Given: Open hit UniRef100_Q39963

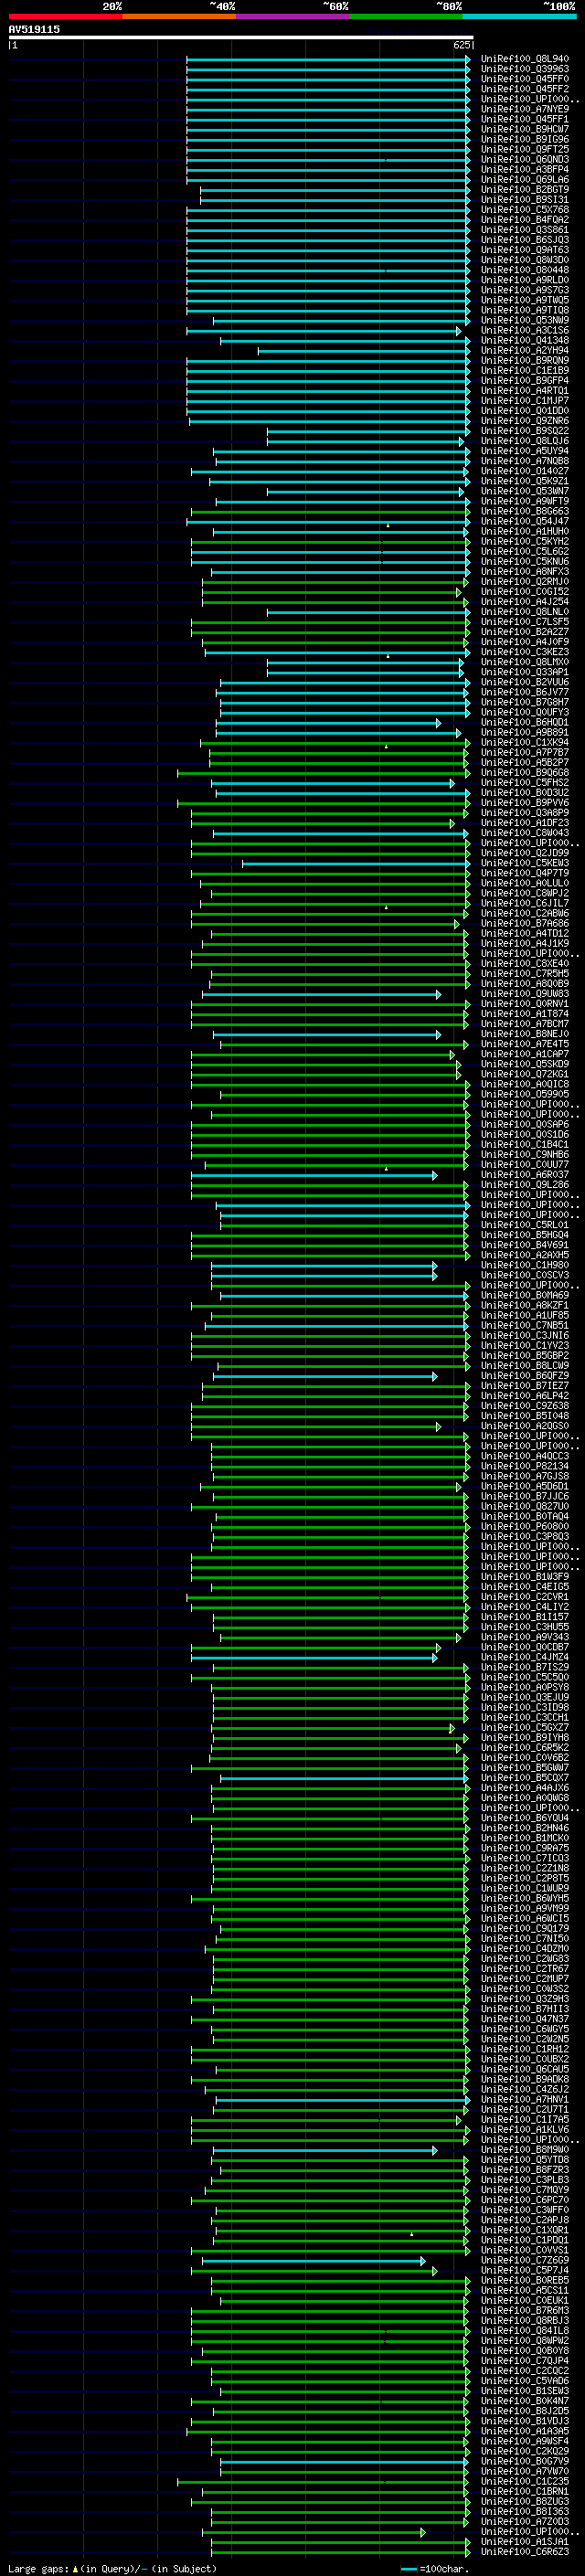Looking at the screenshot, I should point(525,69).
